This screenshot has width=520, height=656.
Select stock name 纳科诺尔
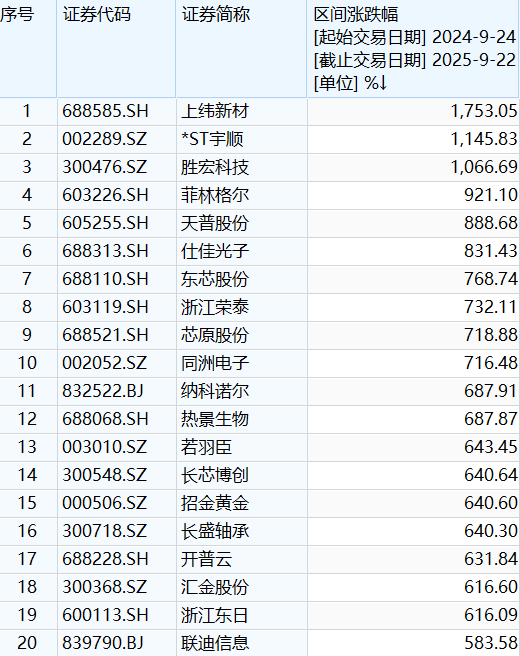[215, 391]
